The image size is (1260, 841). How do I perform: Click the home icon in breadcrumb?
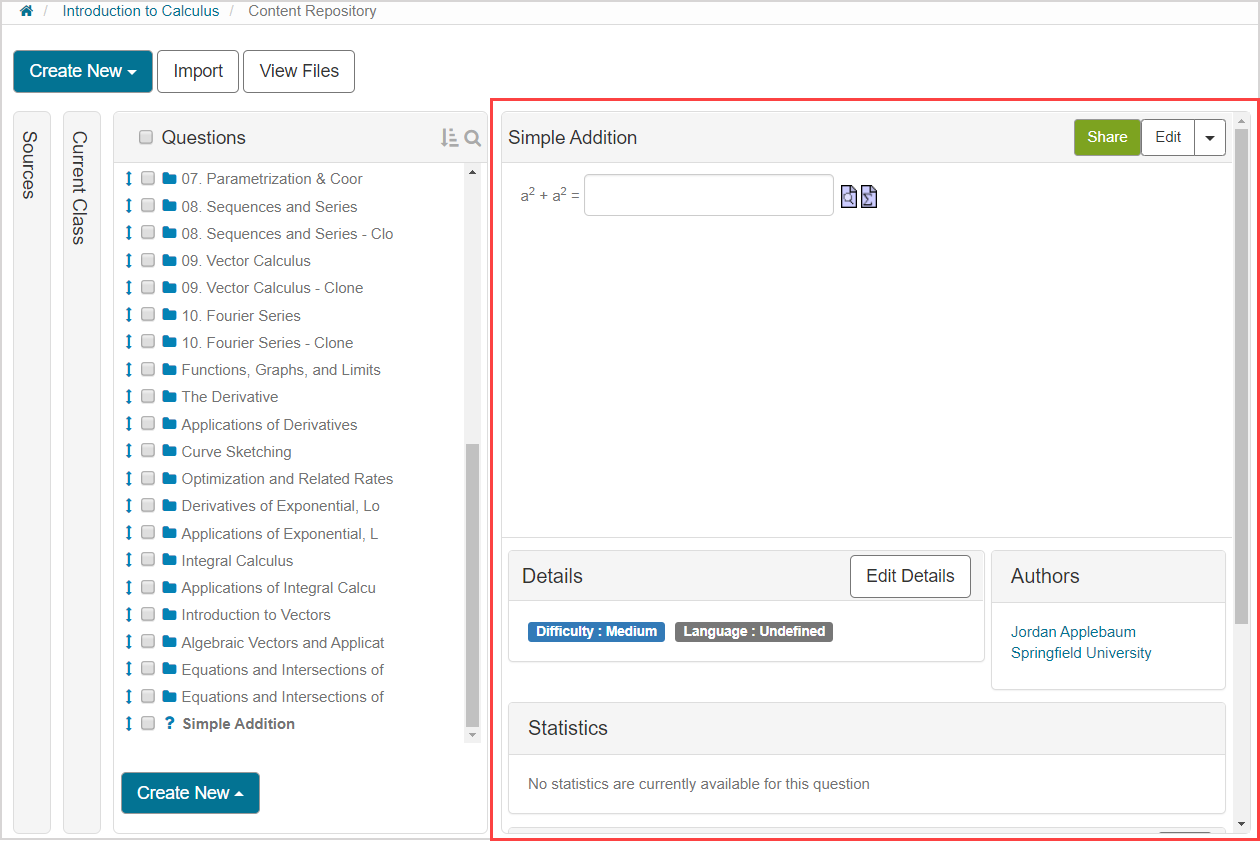26,11
